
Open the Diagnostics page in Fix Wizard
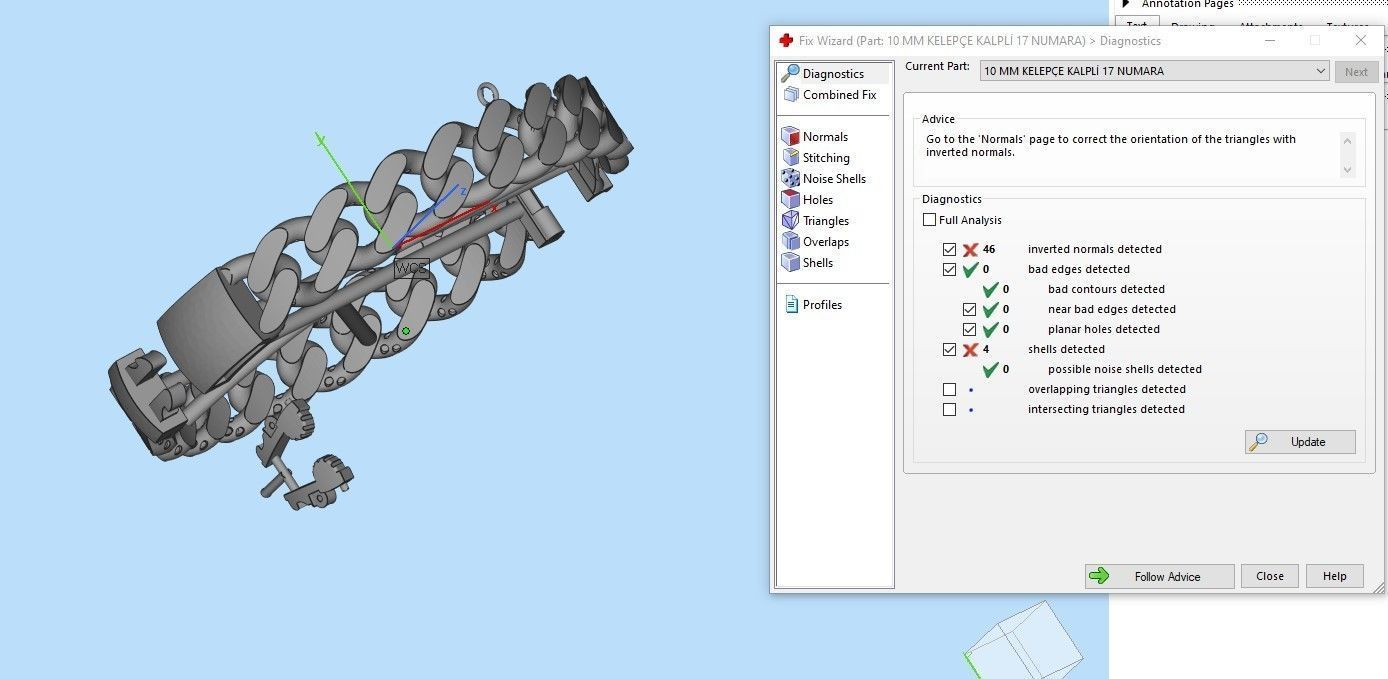pos(833,74)
